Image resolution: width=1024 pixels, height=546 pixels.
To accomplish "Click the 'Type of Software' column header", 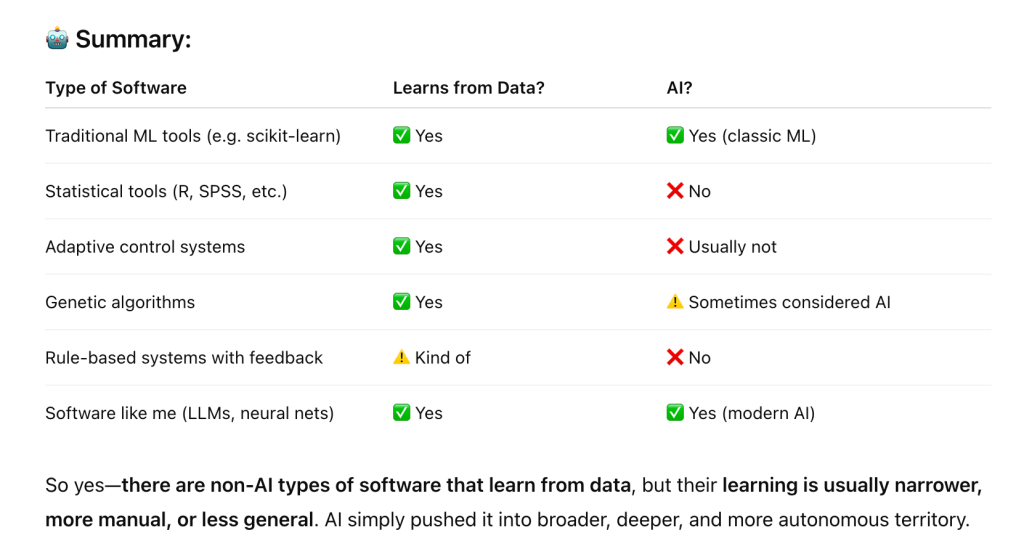I will click(x=116, y=88).
